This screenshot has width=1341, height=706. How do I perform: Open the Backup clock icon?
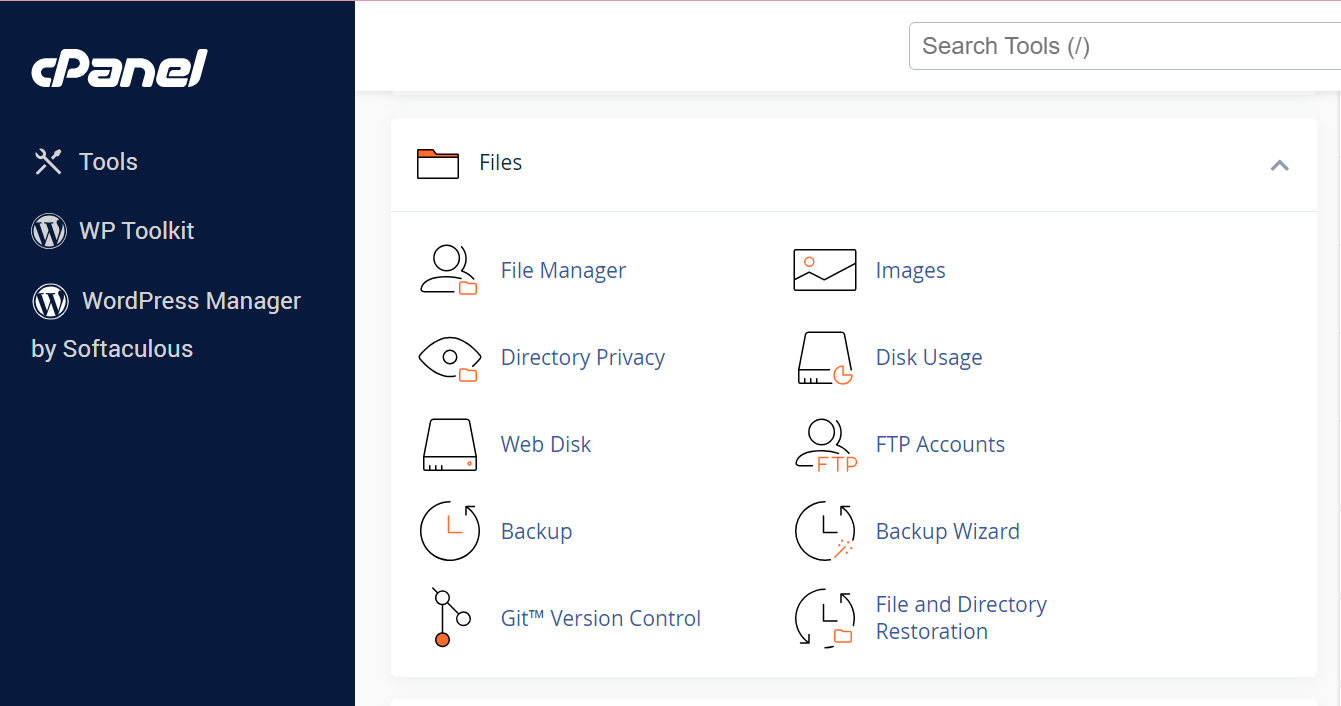point(450,531)
